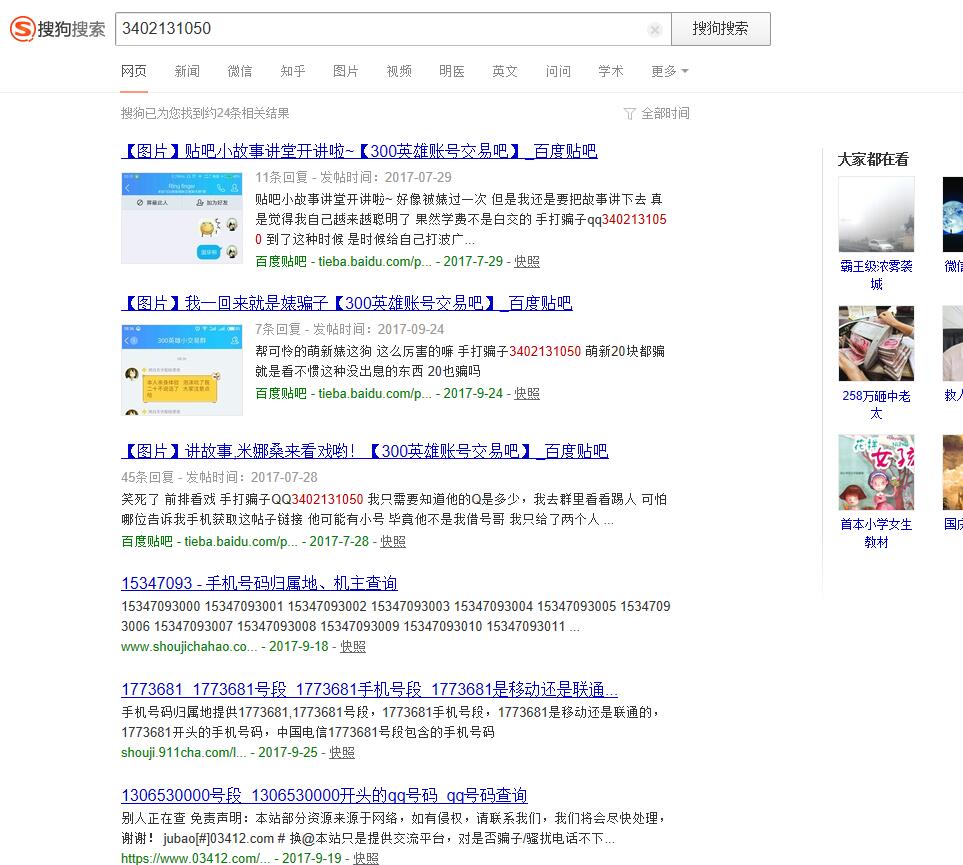963x865 pixels.
Task: Open the 明医 tab
Action: tap(451, 71)
